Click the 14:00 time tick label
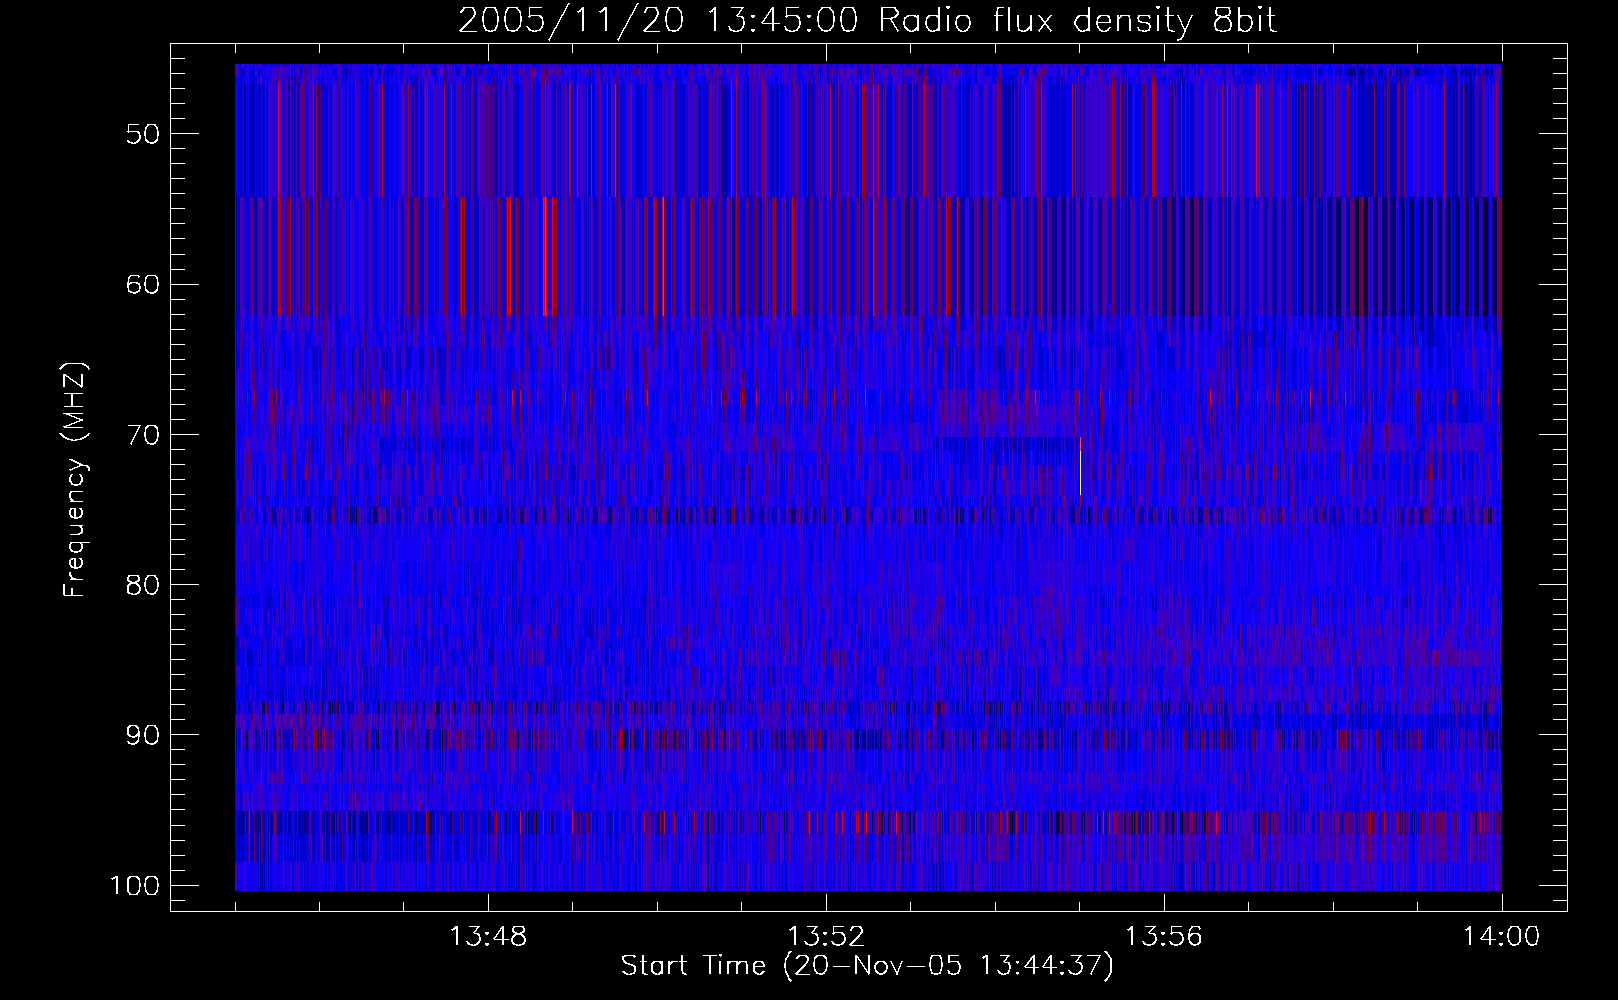The height and width of the screenshot is (1000, 1618). [1502, 937]
